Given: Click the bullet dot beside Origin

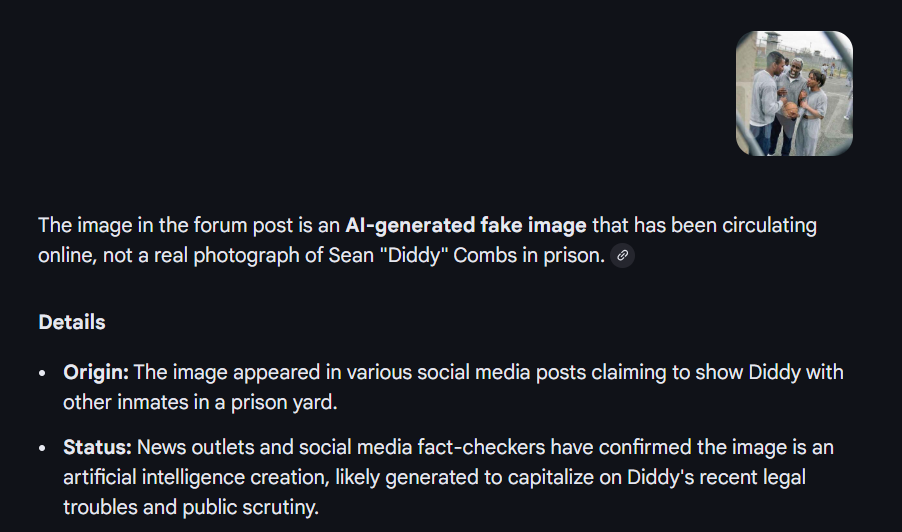Looking at the screenshot, I should (43, 374).
